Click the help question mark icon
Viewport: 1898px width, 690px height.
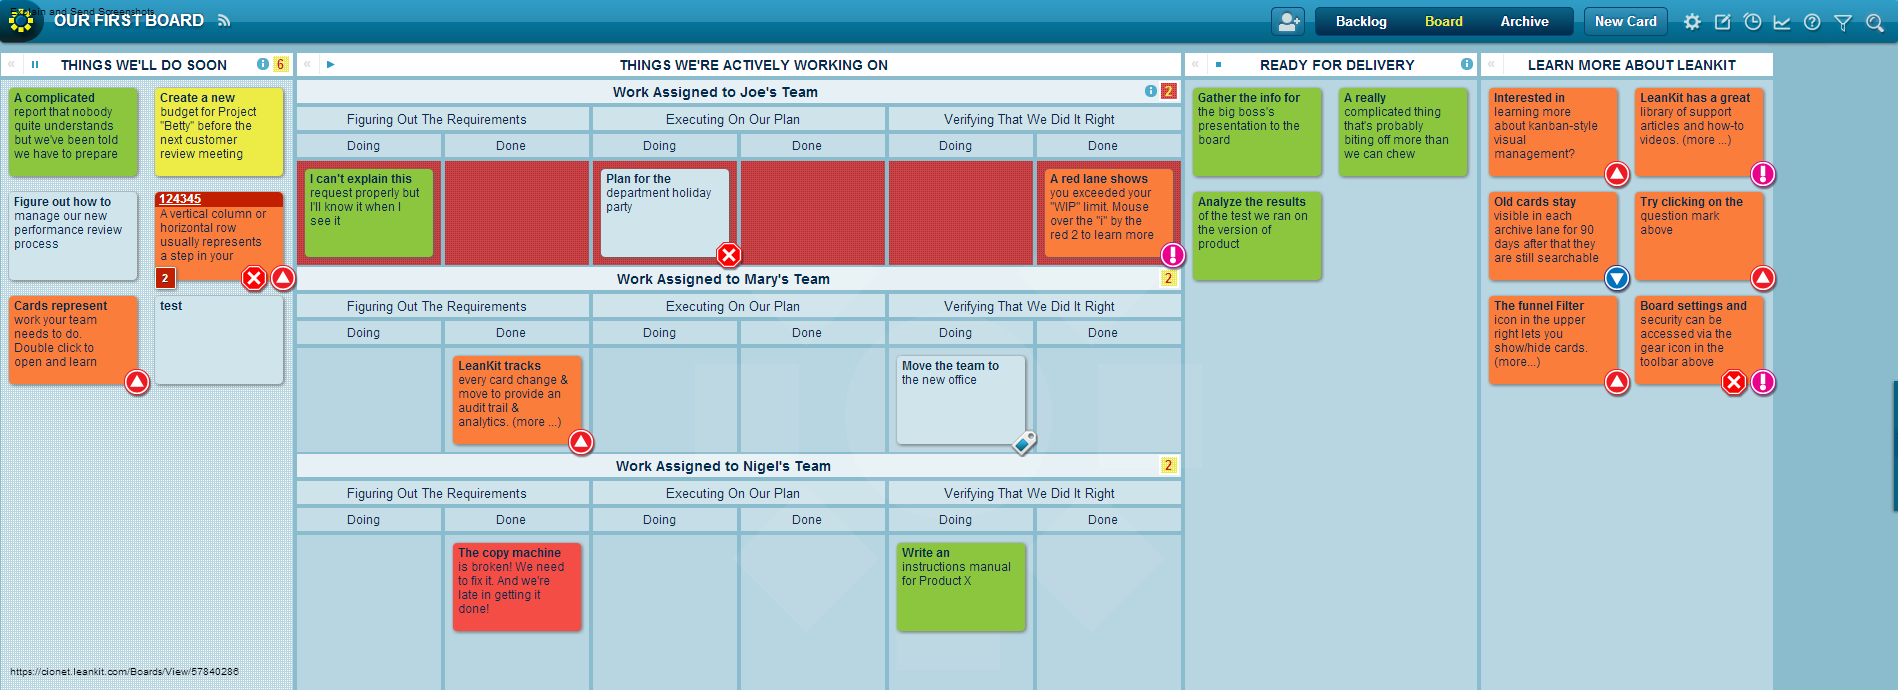pyautogui.click(x=1812, y=22)
